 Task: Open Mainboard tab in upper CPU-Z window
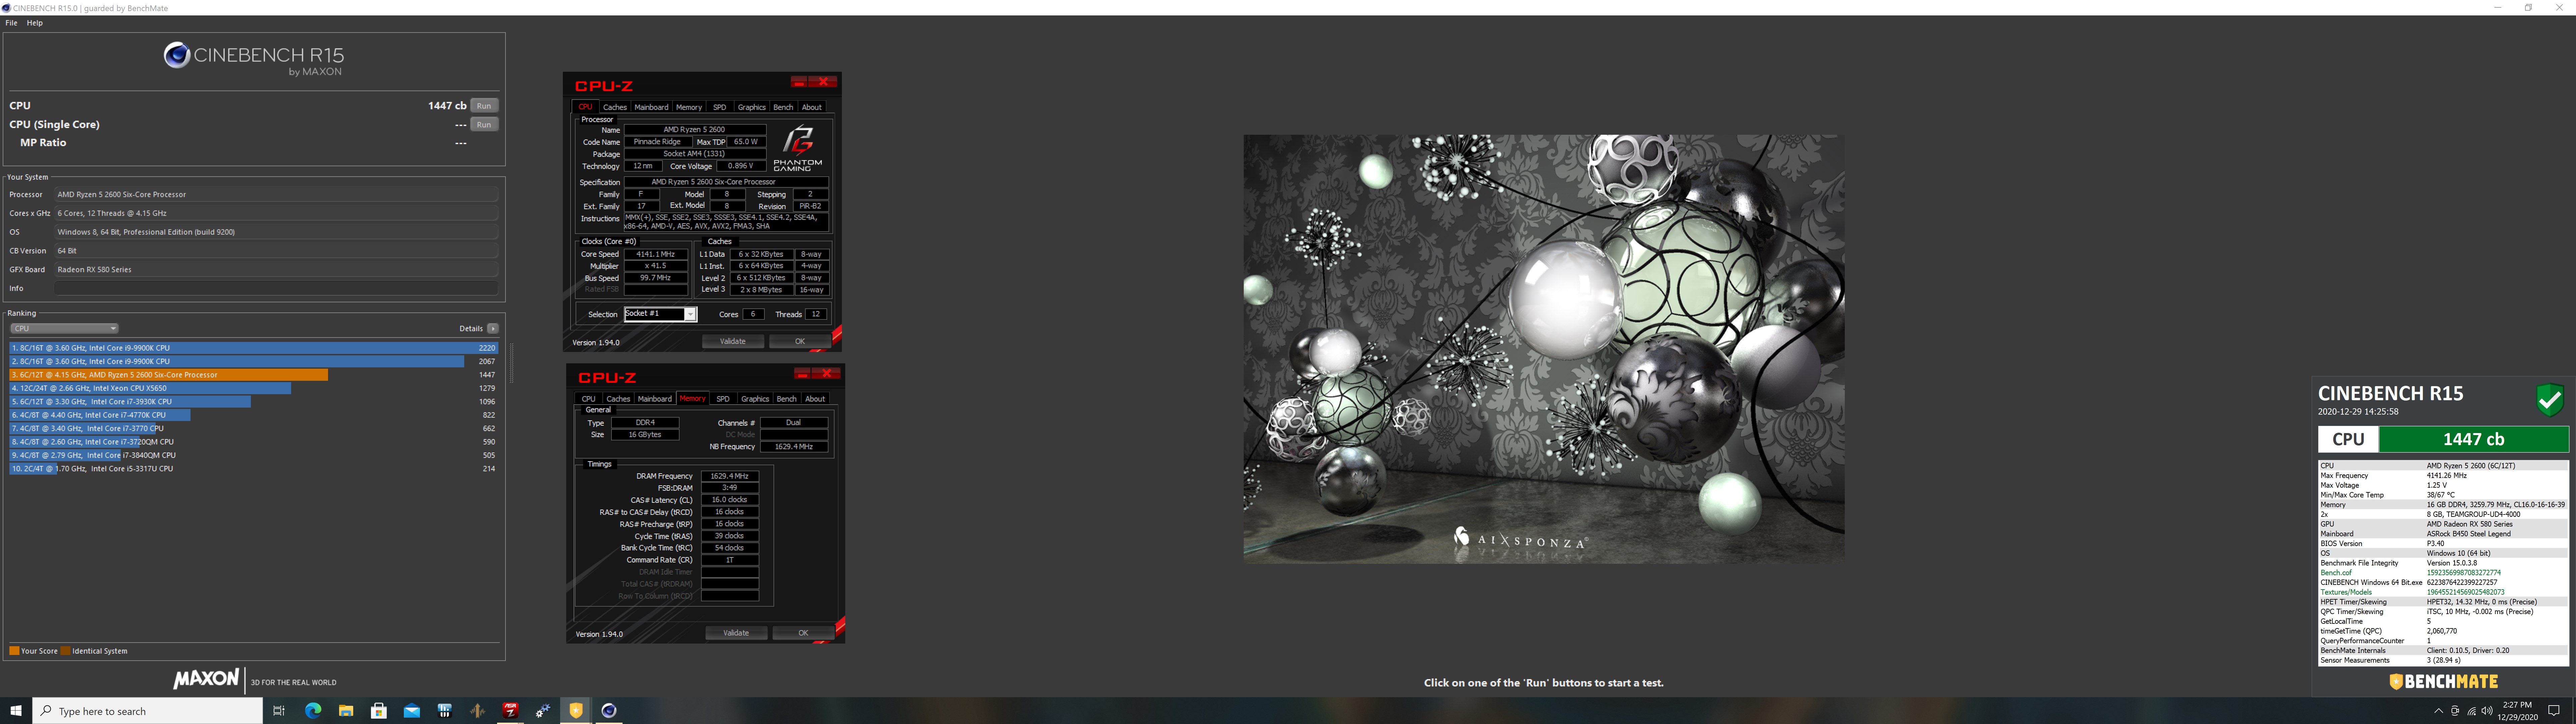[651, 107]
